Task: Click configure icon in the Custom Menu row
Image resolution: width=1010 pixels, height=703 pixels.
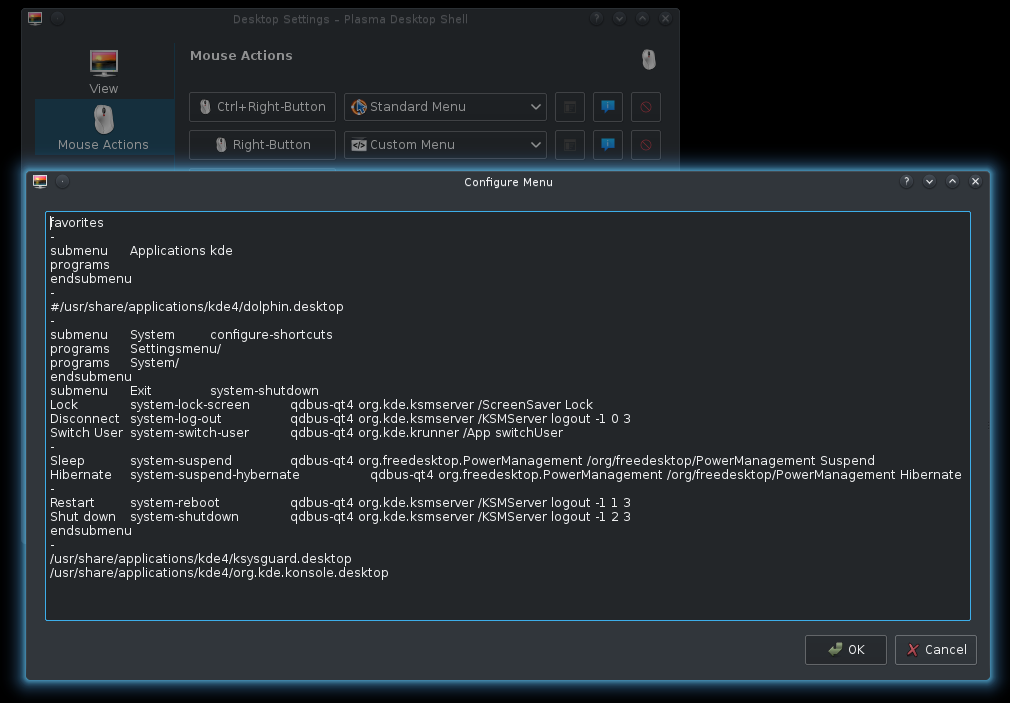Action: click(x=570, y=145)
